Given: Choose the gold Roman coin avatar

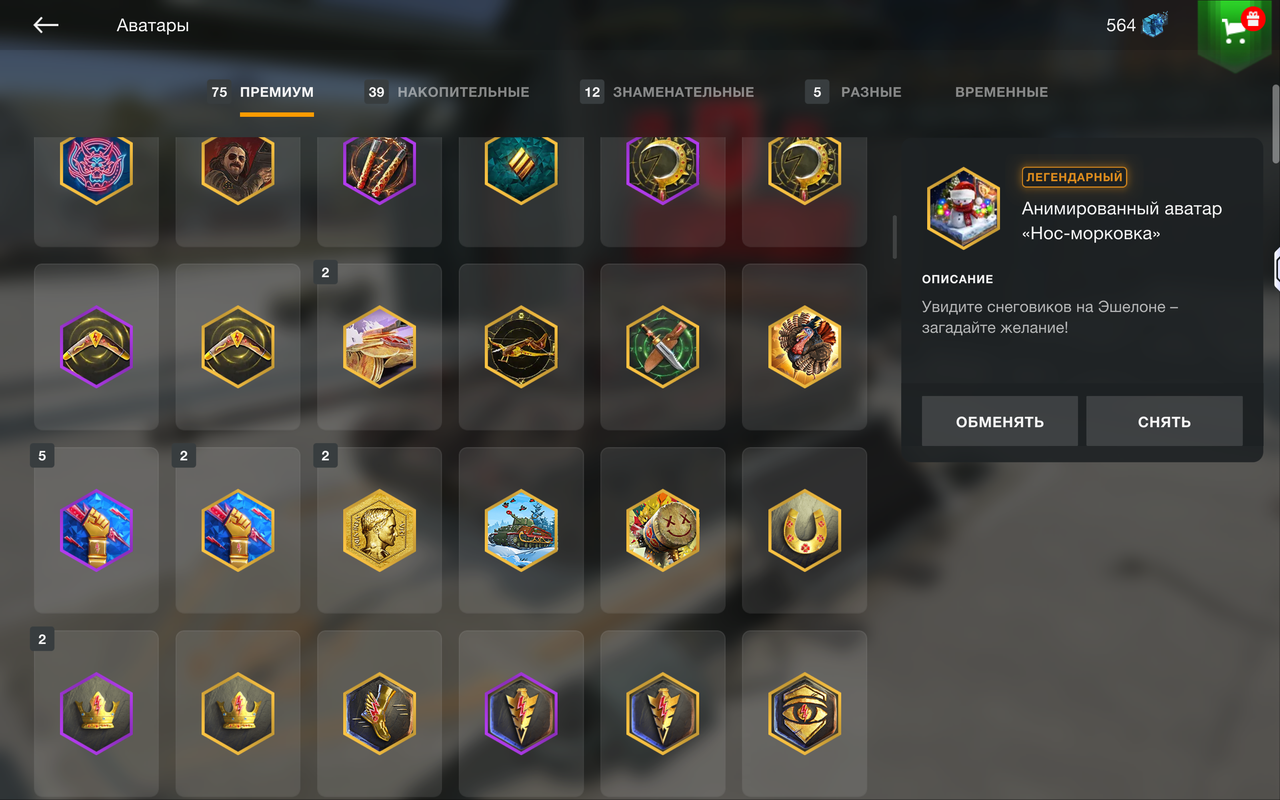Looking at the screenshot, I should 379,530.
